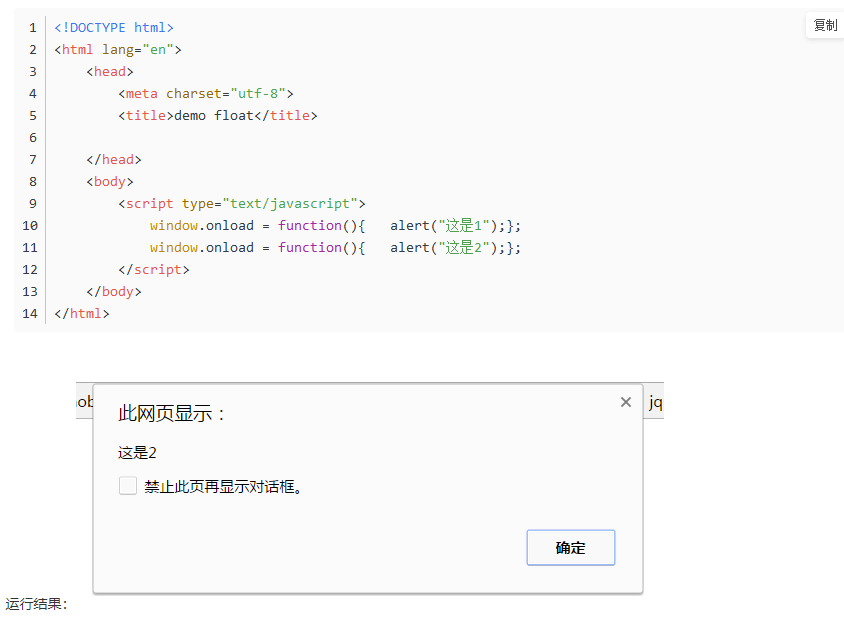This screenshot has width=844, height=628.
Task: Select the partial tab starting with ob
Action: point(85,401)
